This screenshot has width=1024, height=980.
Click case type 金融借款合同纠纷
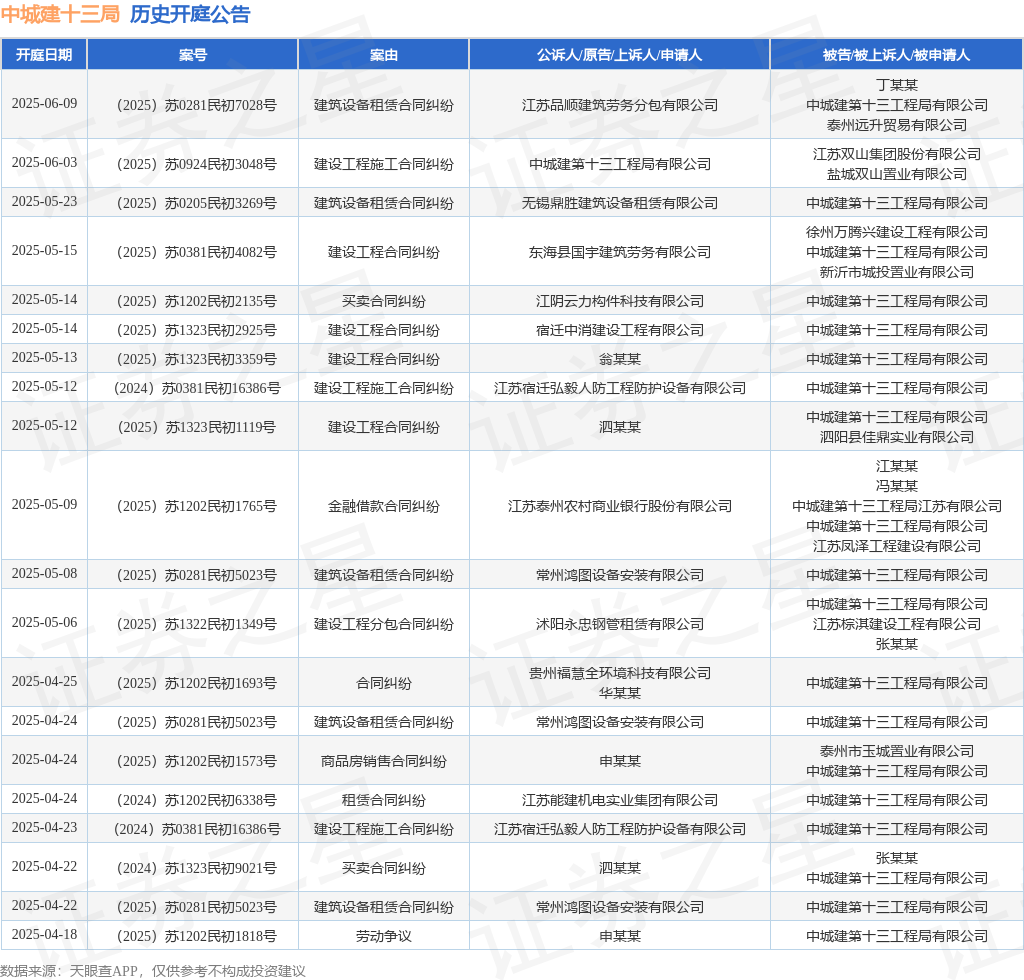coord(383,506)
